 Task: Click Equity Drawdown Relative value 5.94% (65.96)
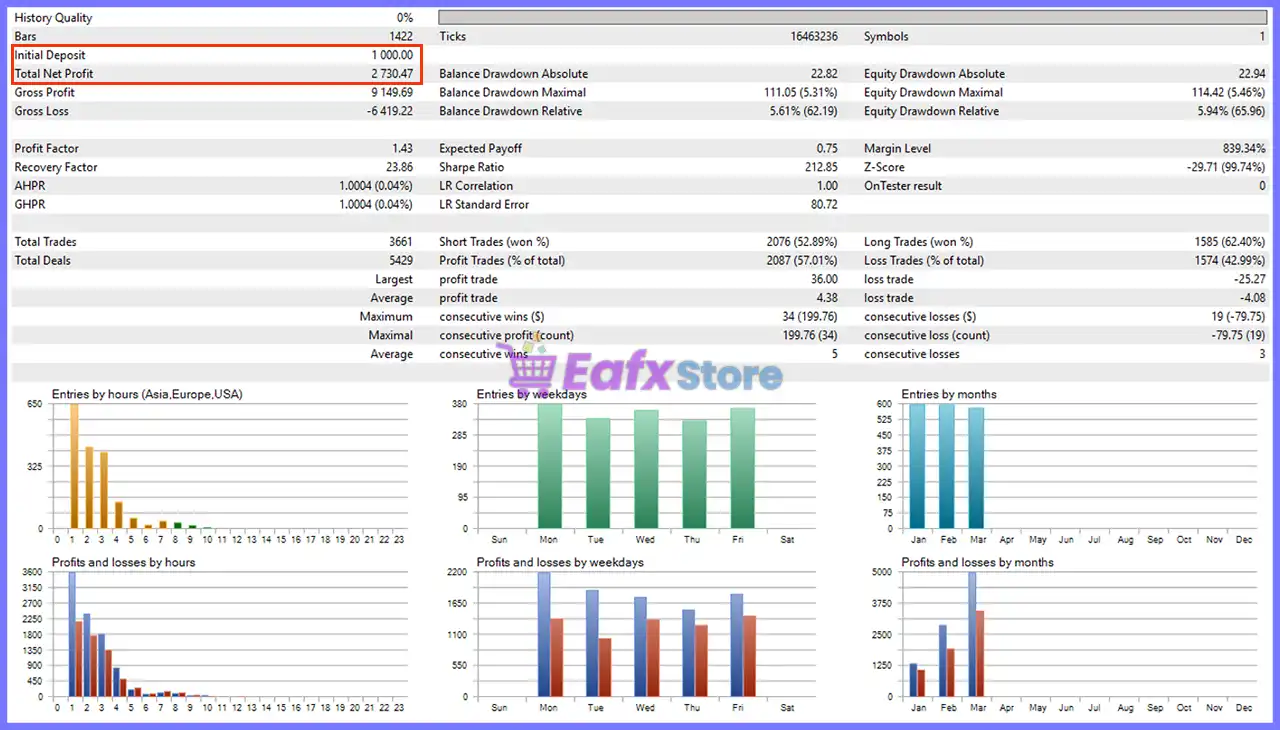tap(1231, 111)
